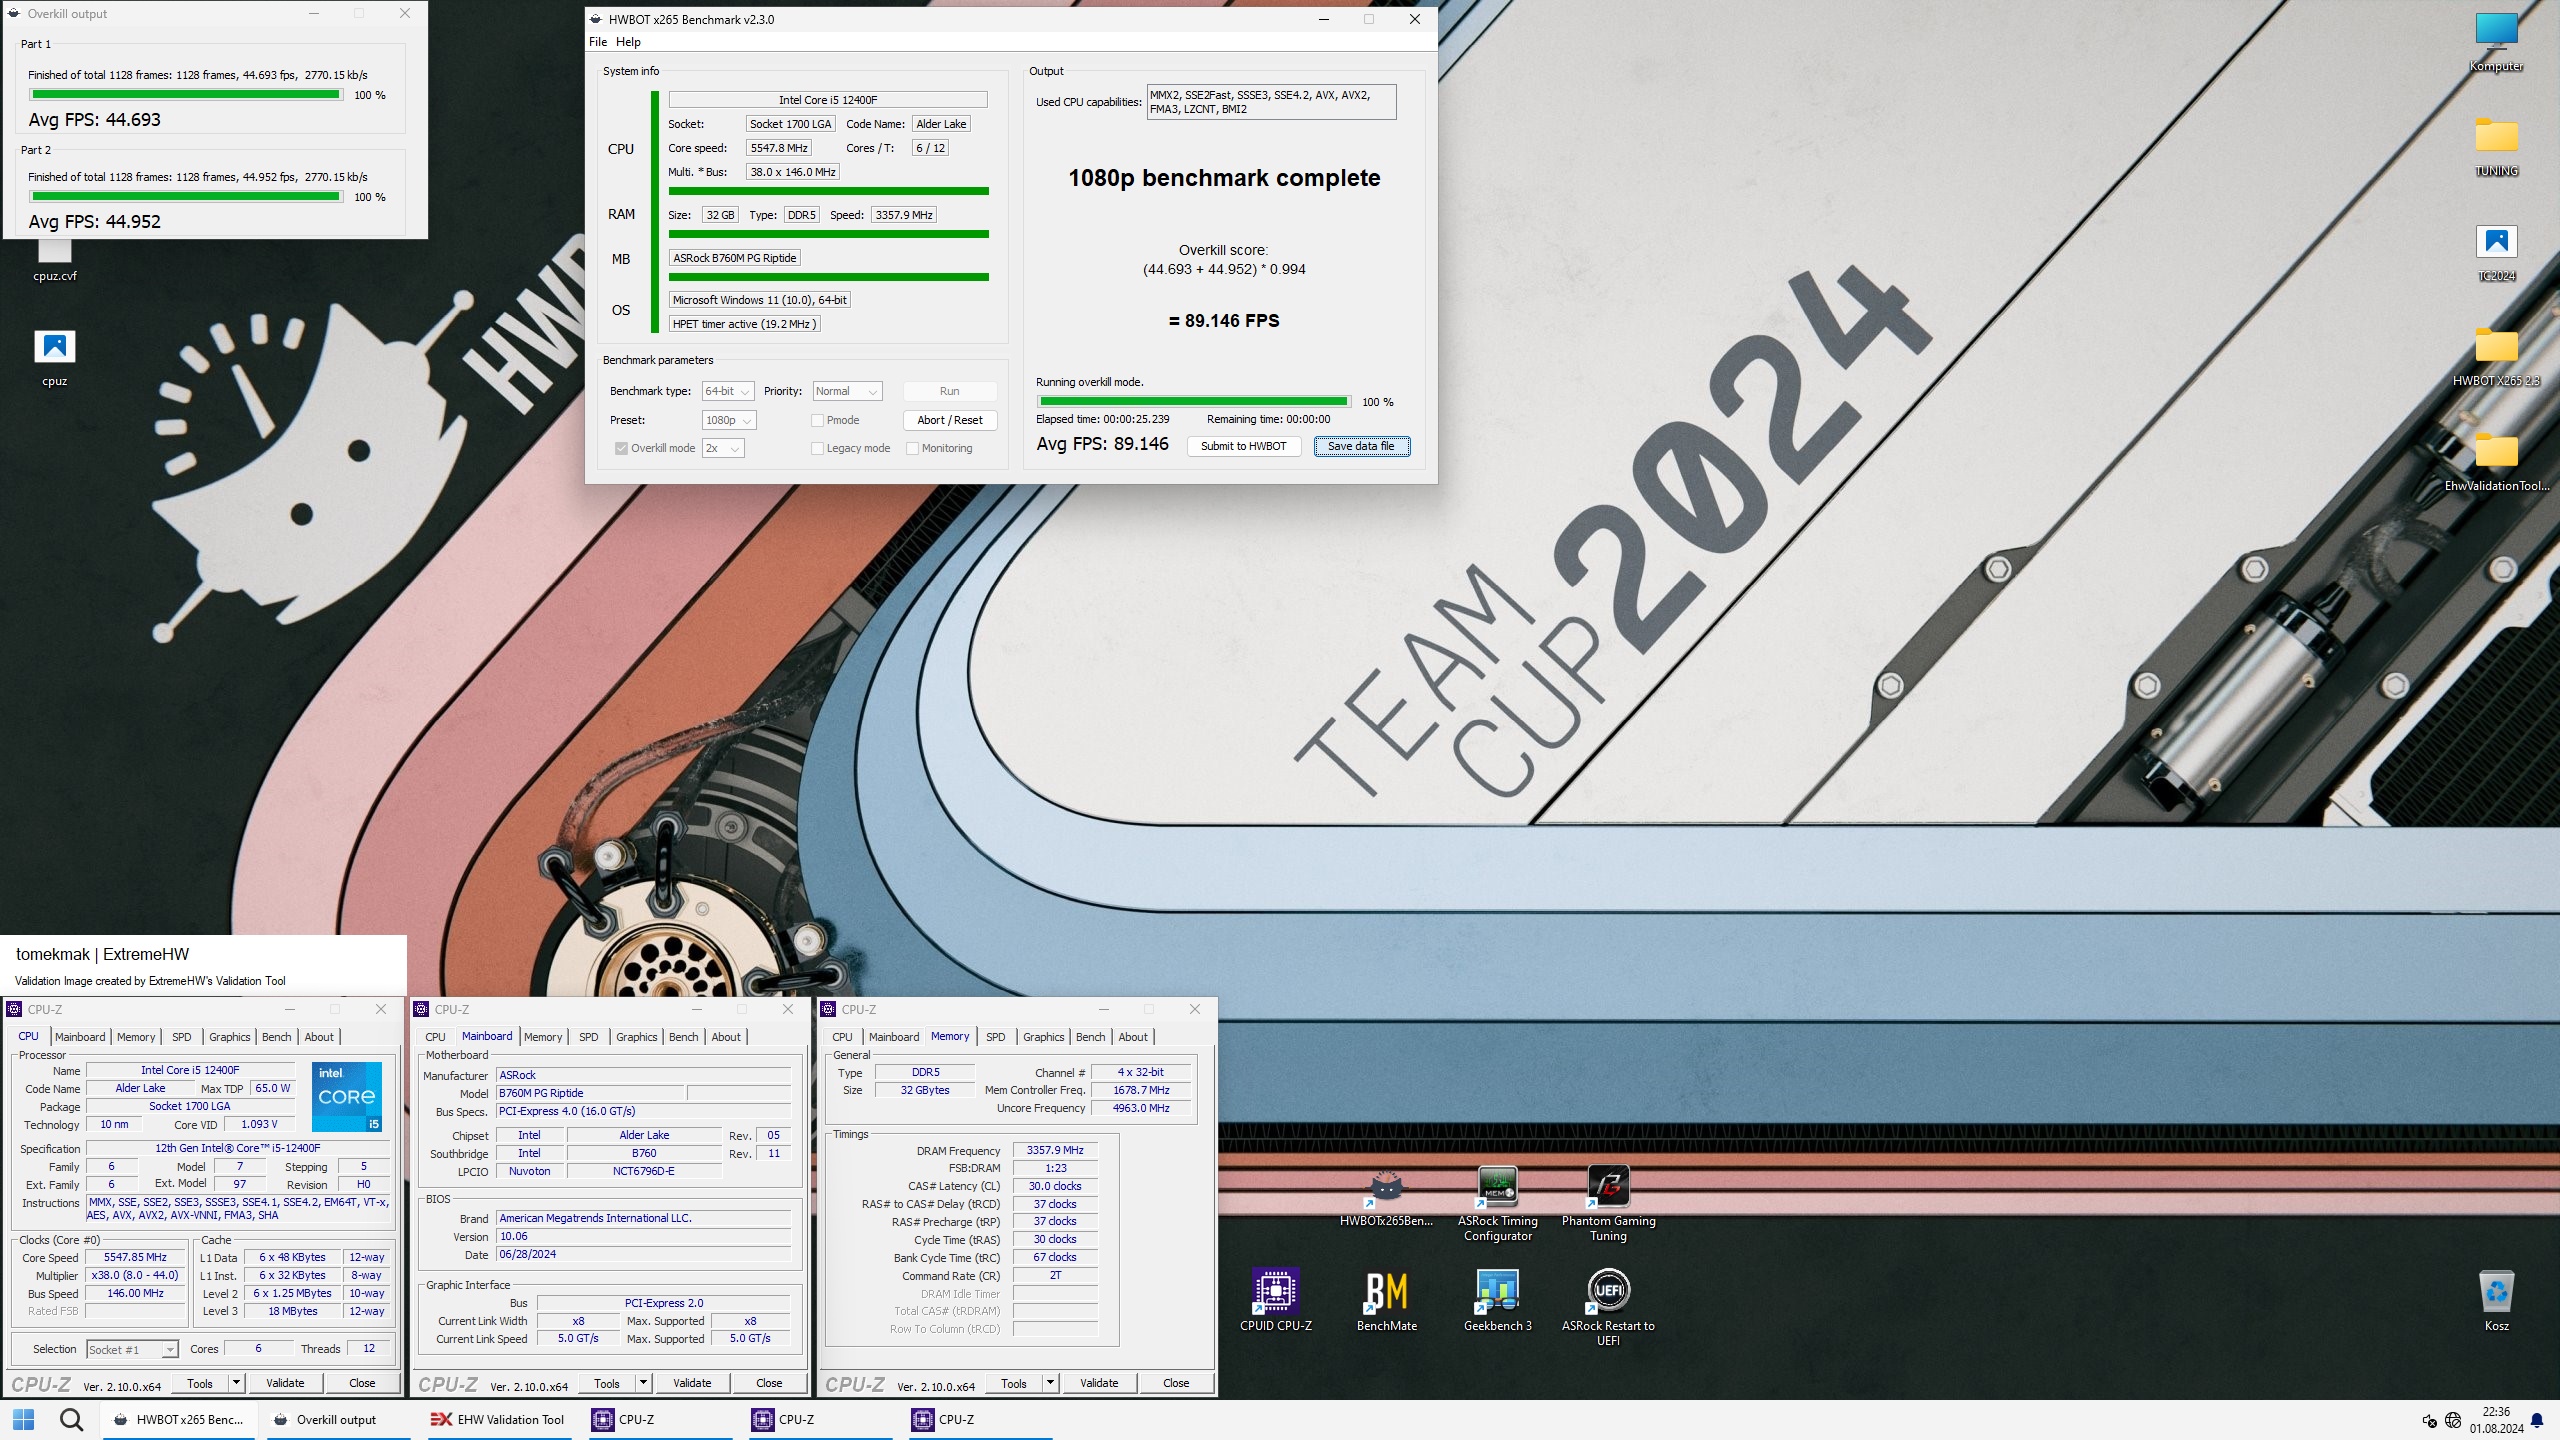Enable the Monitoring checkbox
The height and width of the screenshot is (1440, 2560).
pos(912,448)
